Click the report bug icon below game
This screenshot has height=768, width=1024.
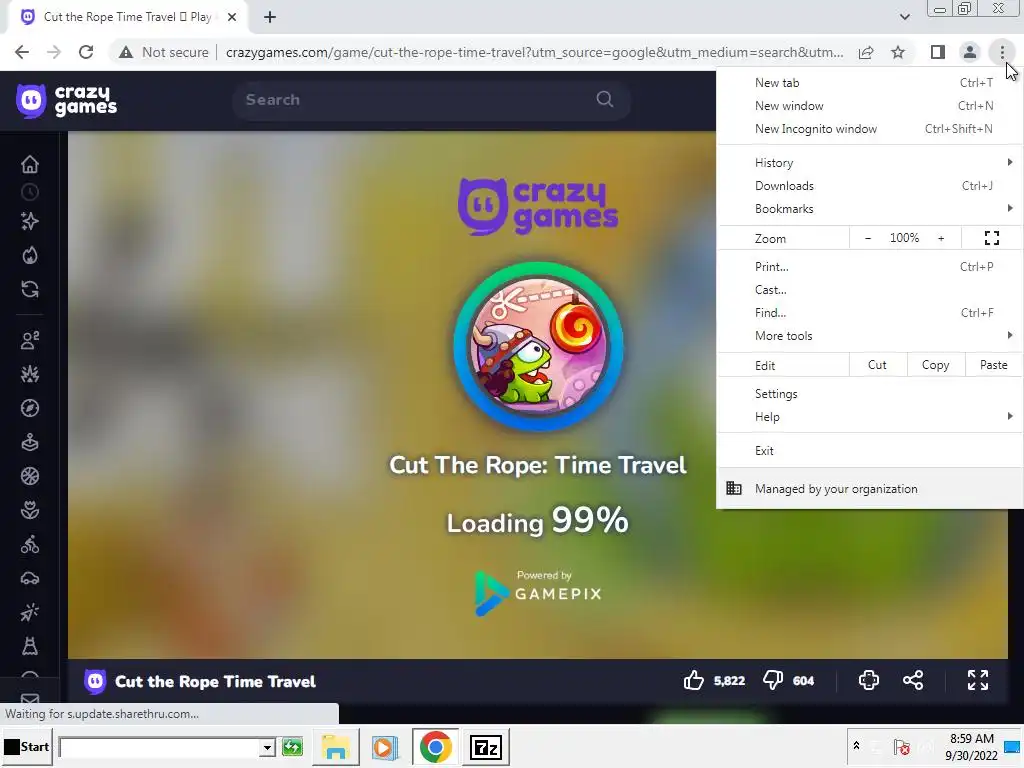tap(869, 680)
